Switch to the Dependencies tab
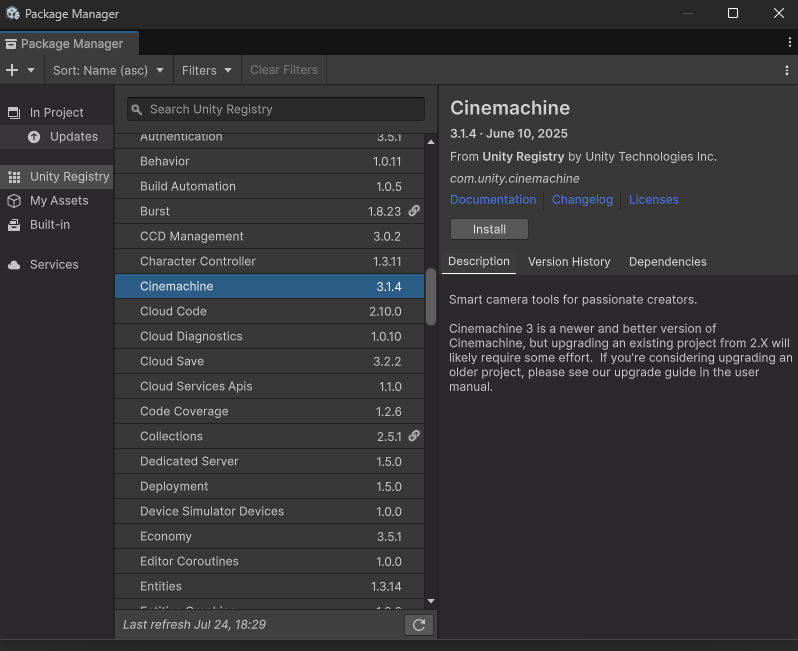The height and width of the screenshot is (651, 798). coord(667,262)
